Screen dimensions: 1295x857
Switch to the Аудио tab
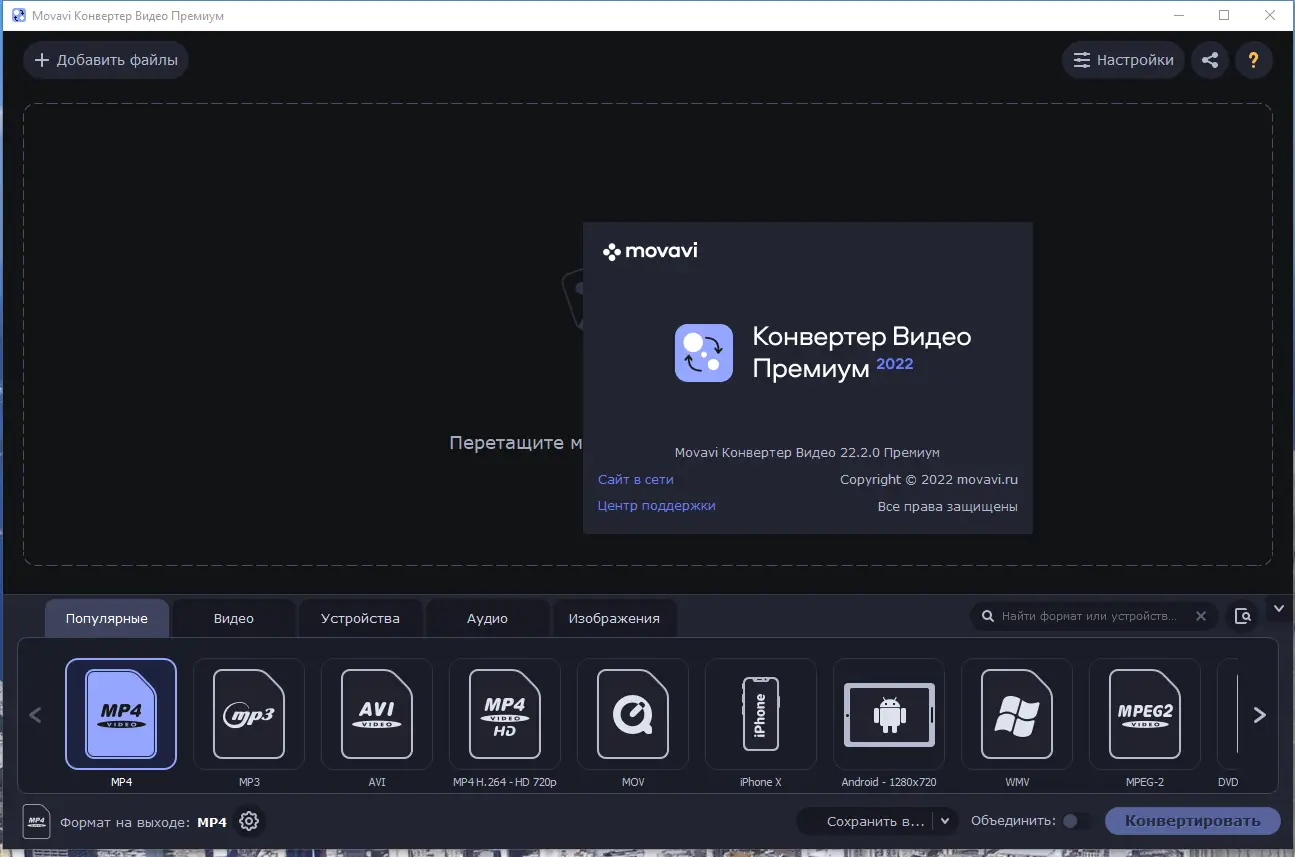point(487,618)
